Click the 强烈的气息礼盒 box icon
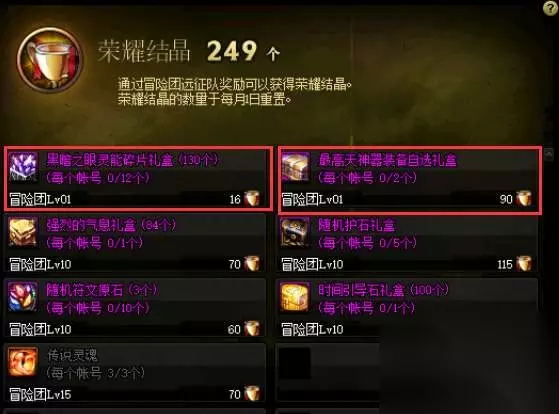 point(23,232)
